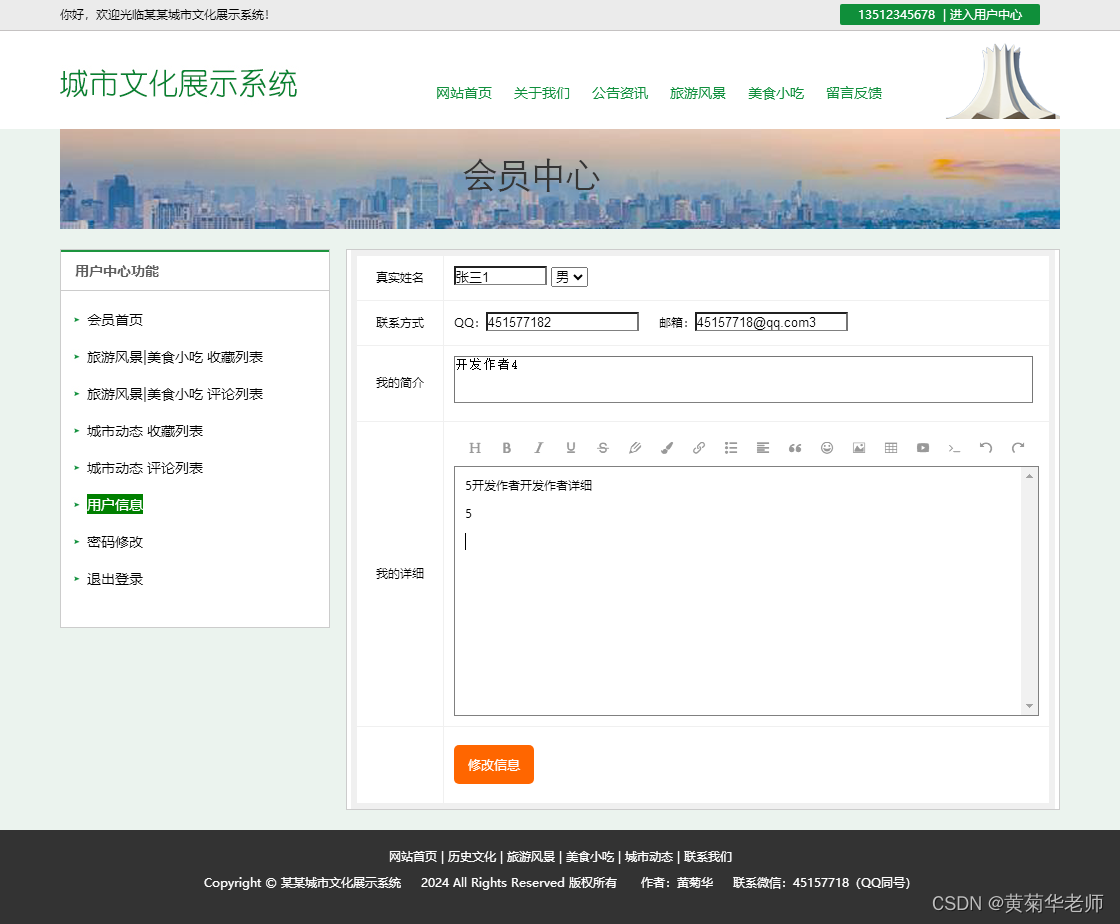Open the text color pen tool

coord(634,448)
